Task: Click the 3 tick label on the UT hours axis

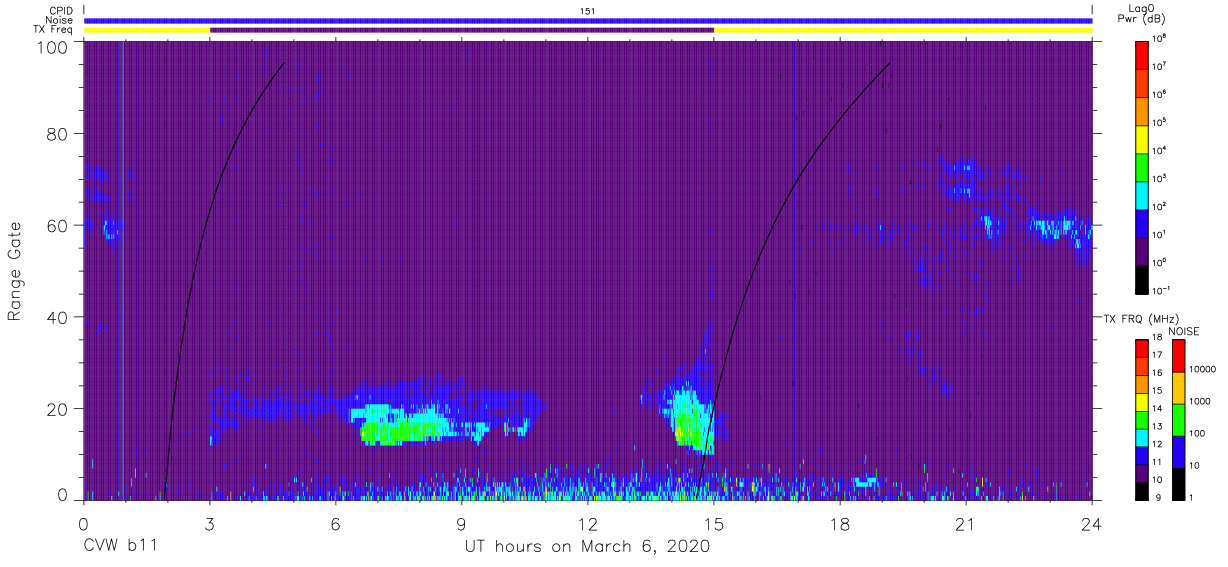Action: 210,523
